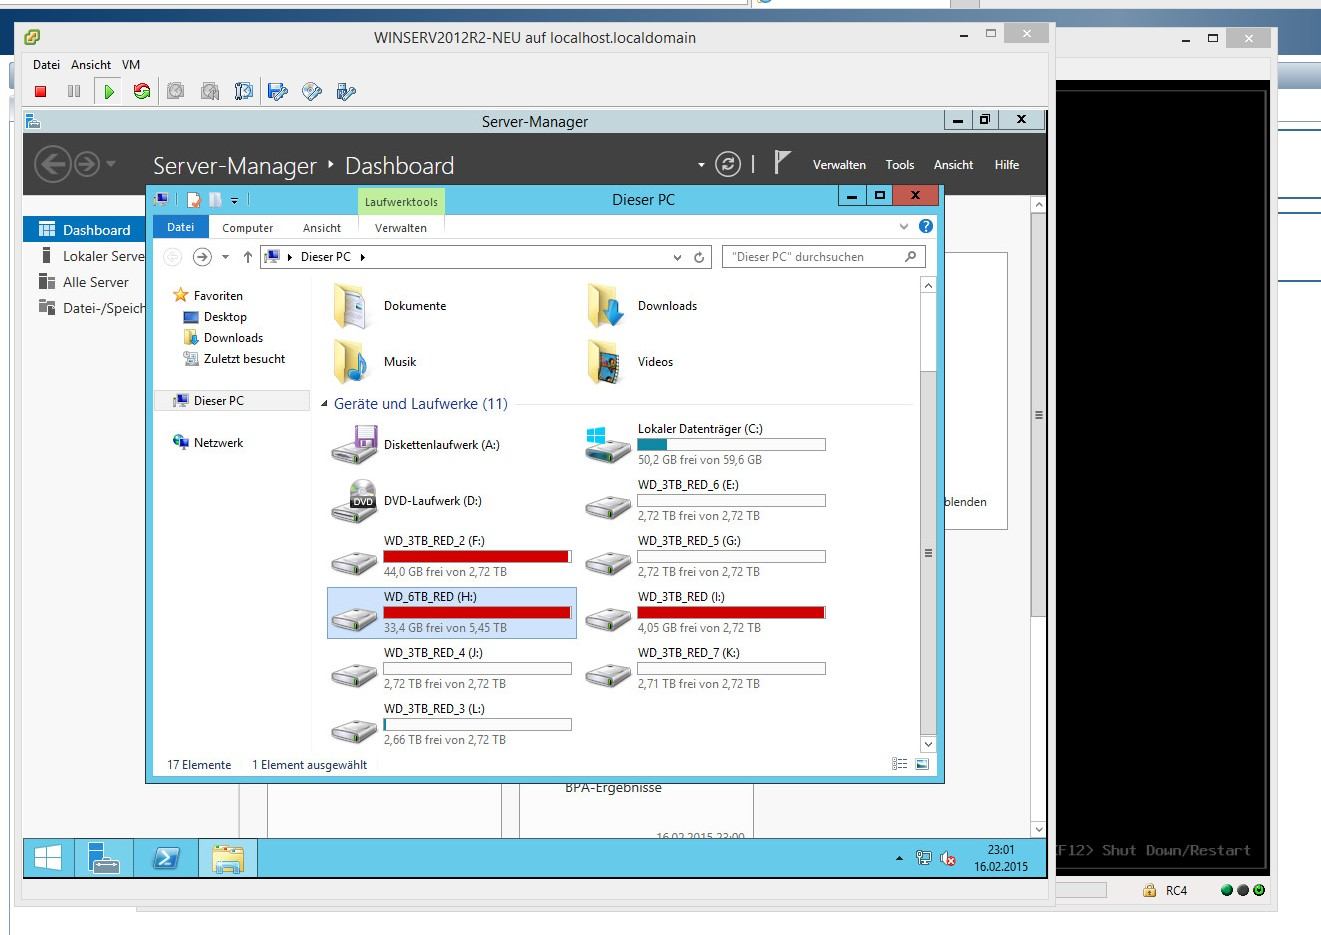
Task: Click the pause VM button
Action: point(74,92)
